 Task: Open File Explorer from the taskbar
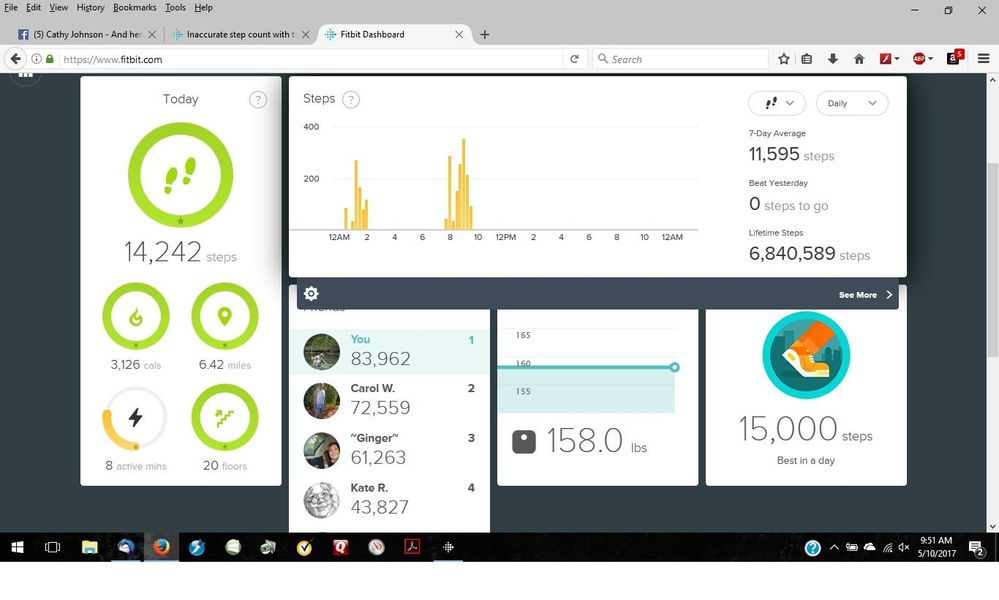90,547
